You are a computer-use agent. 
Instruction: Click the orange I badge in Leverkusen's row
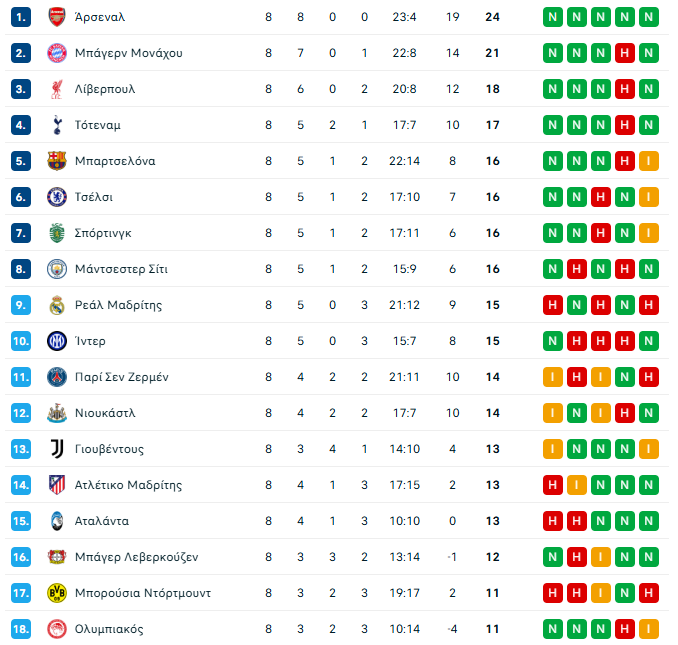coord(601,557)
